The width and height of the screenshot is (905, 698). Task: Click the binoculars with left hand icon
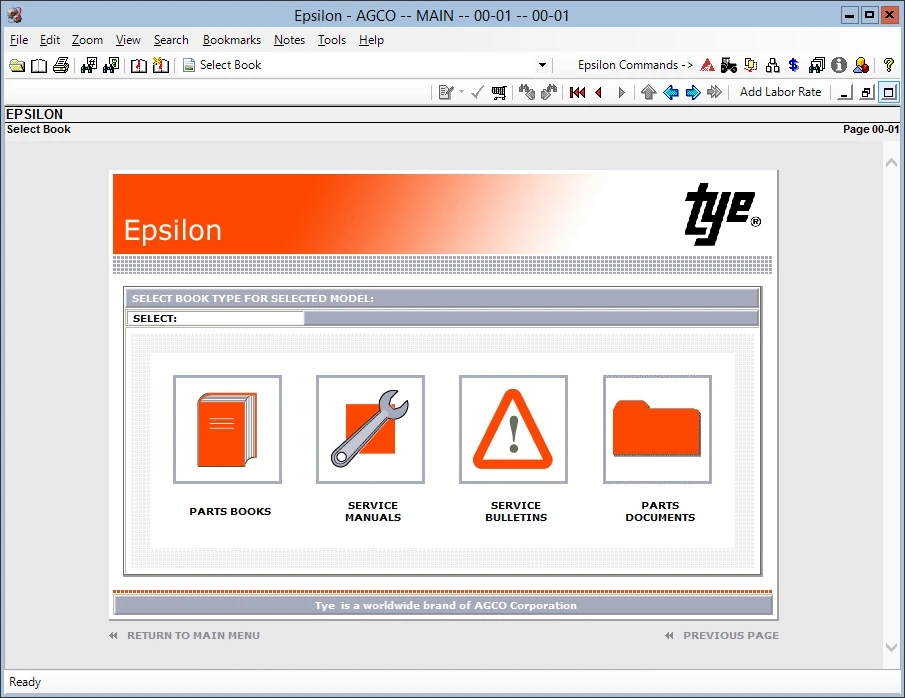526,92
